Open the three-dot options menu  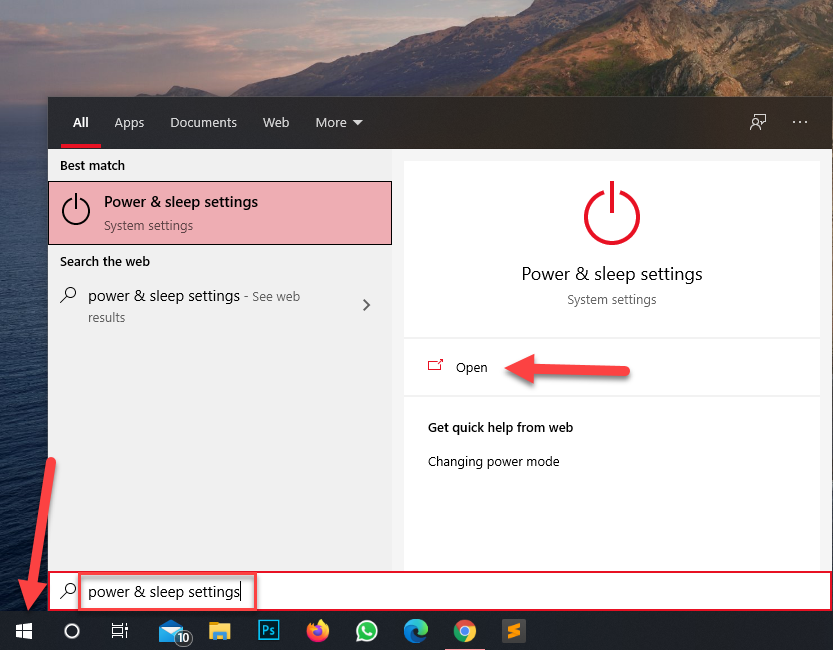(x=799, y=122)
